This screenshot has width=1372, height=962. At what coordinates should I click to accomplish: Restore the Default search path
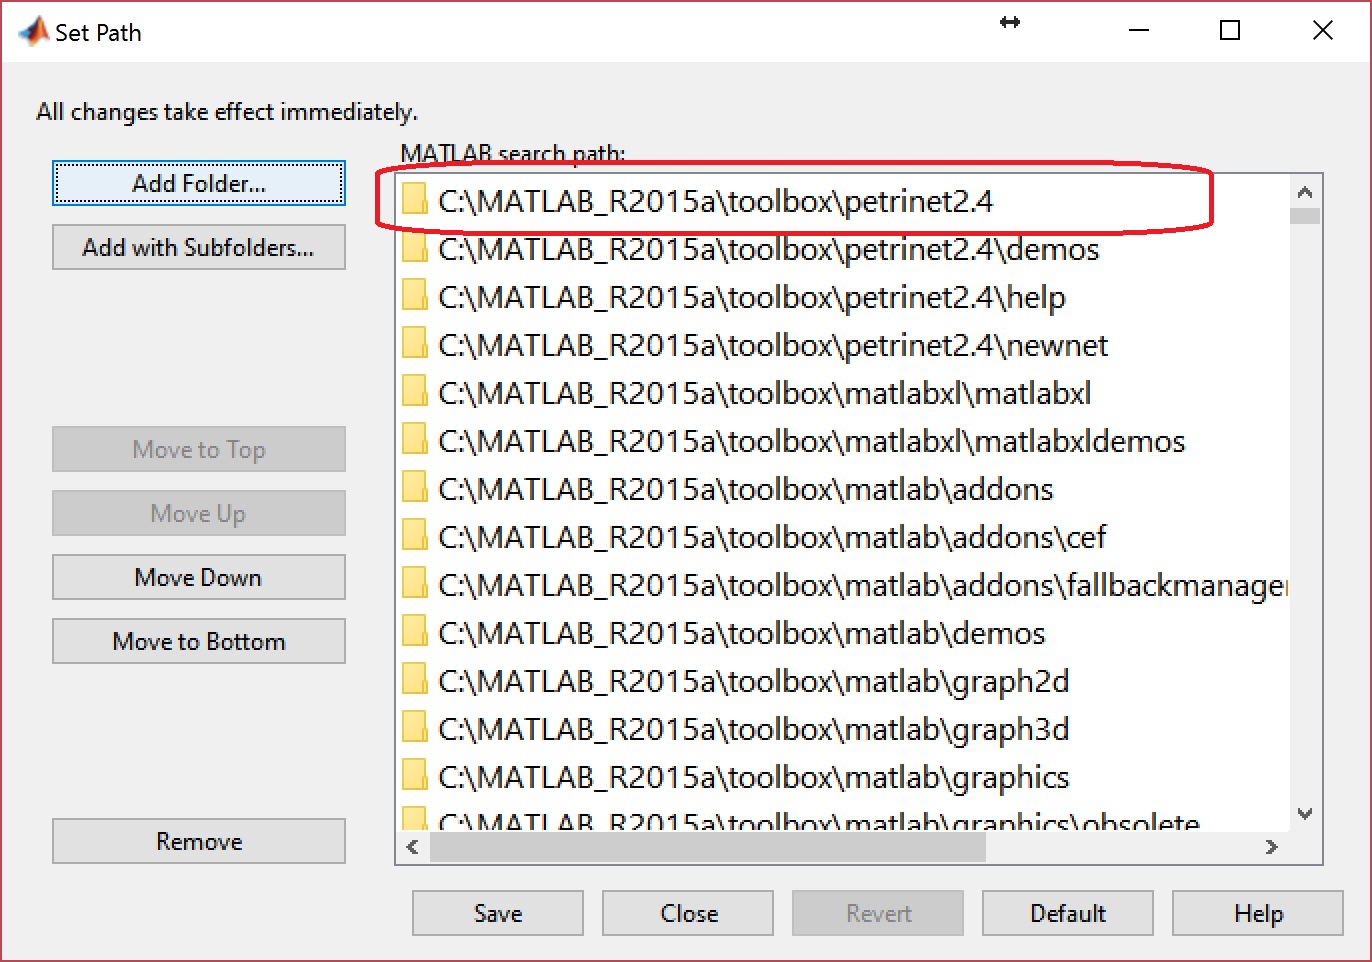(1068, 913)
